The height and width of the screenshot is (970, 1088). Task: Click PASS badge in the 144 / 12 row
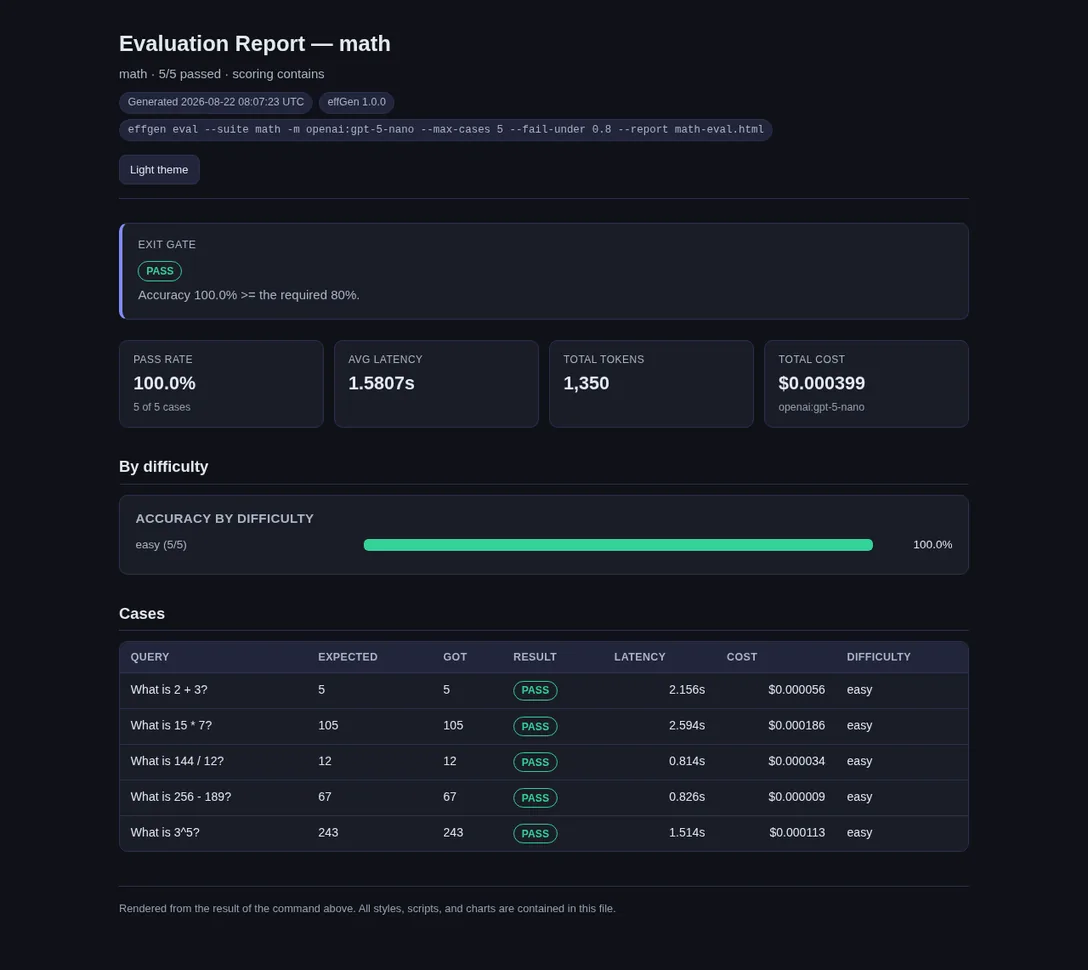(x=535, y=762)
